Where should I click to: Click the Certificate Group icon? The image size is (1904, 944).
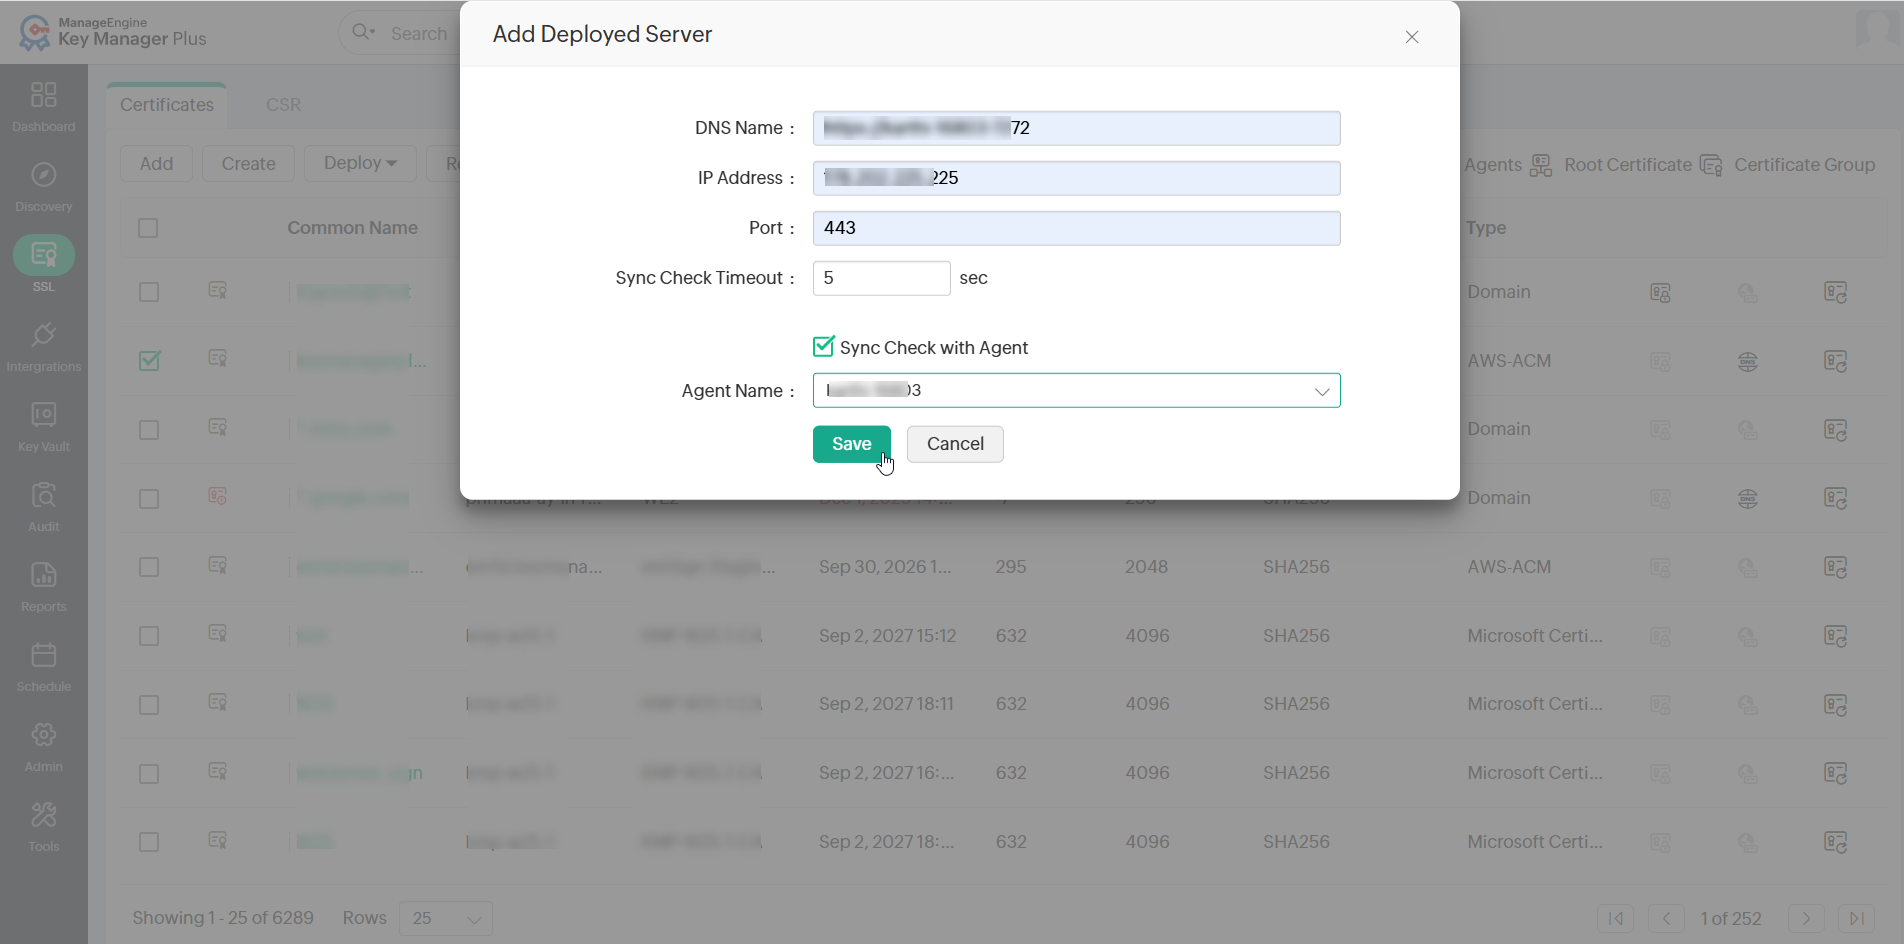[1711, 165]
